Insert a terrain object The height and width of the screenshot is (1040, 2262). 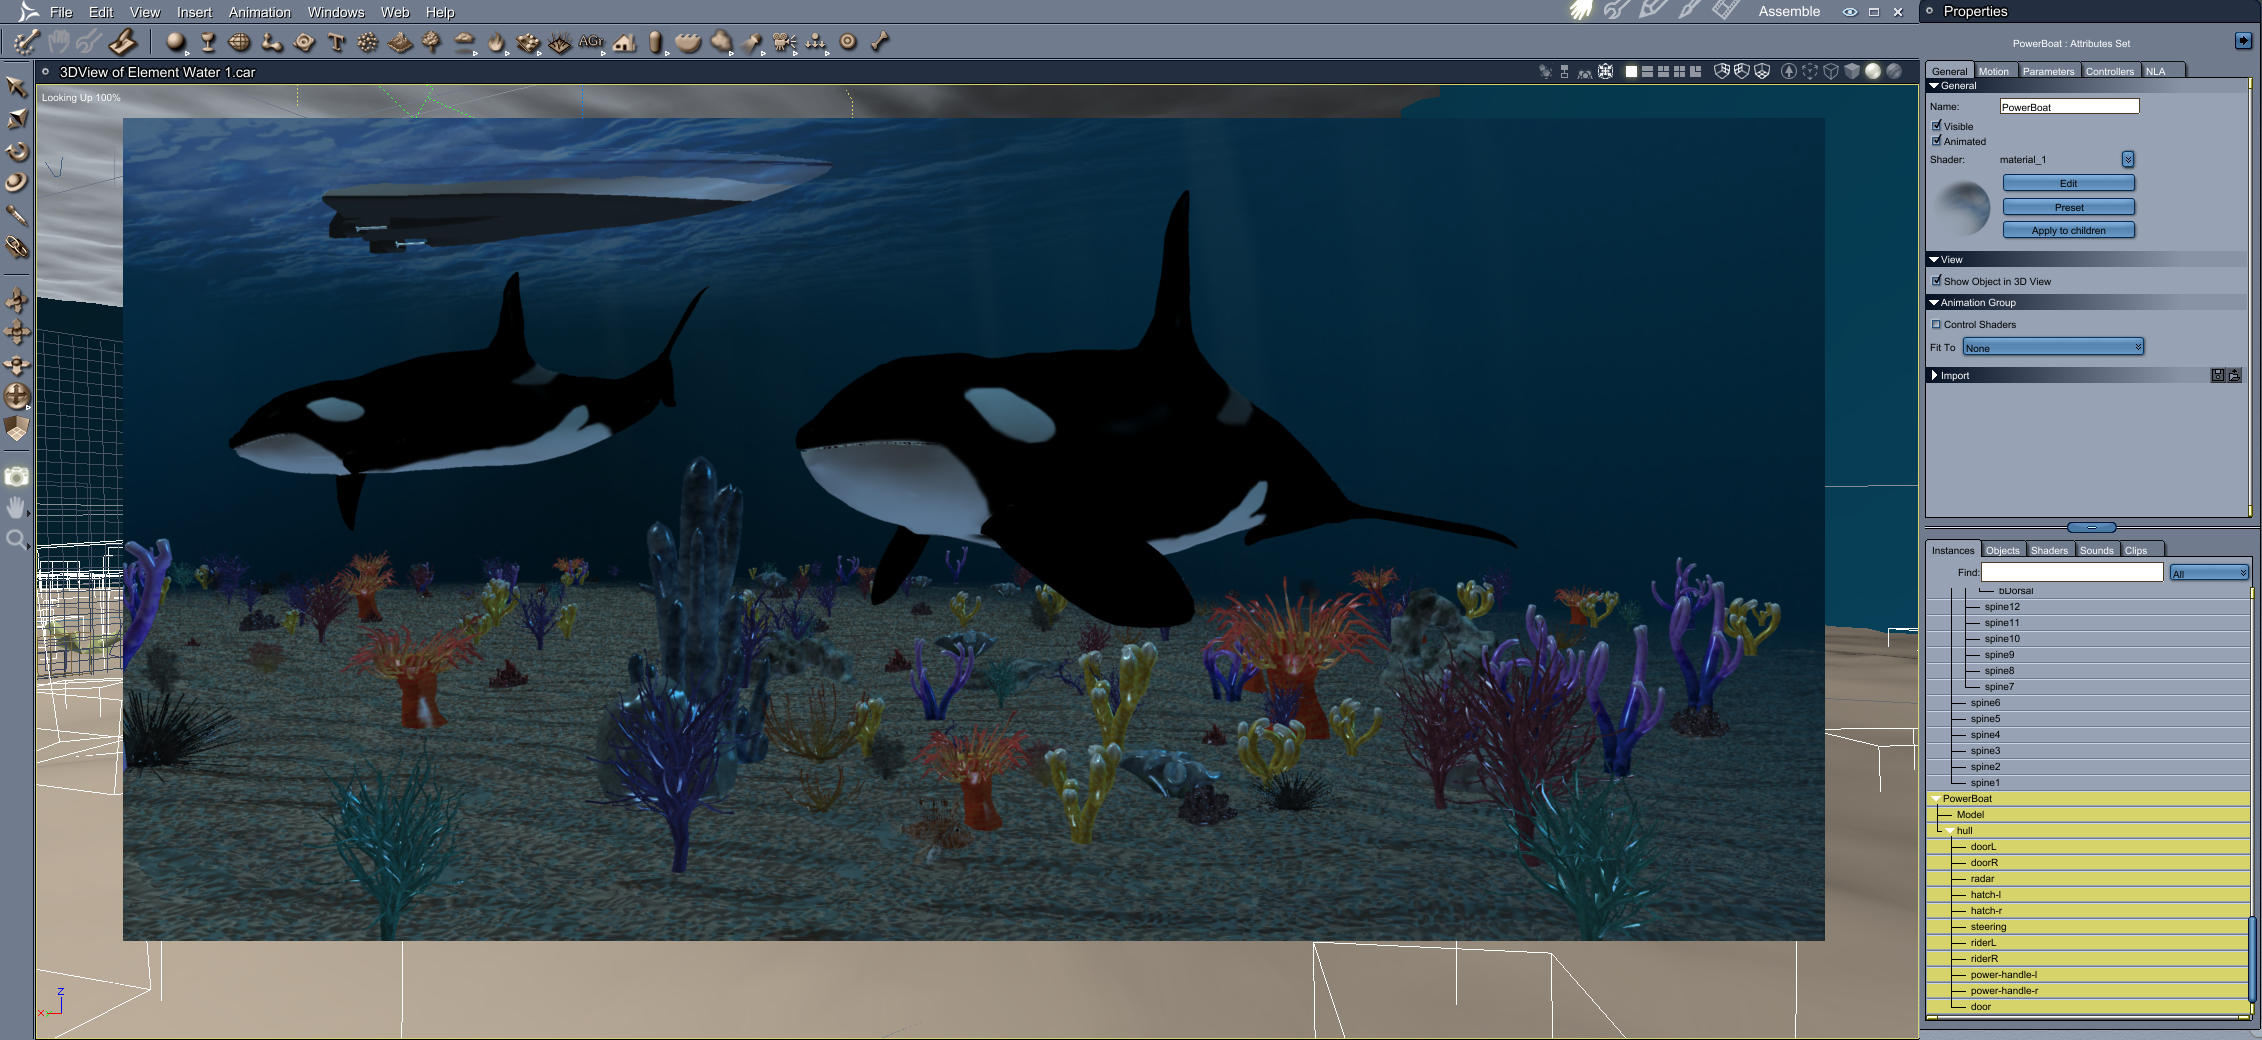point(400,42)
